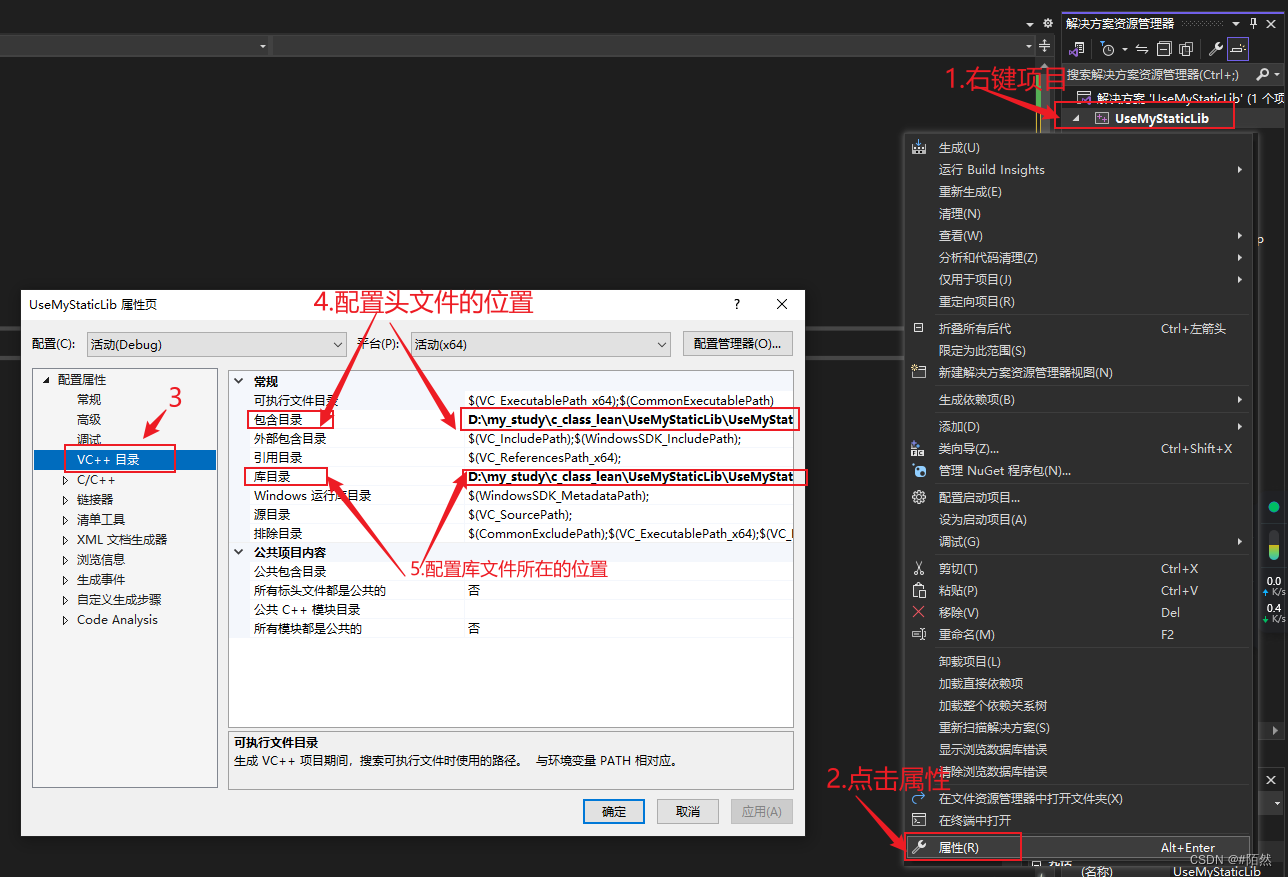1288x877 pixels.
Task: Click the help question mark in properties dialog
Action: (737, 304)
